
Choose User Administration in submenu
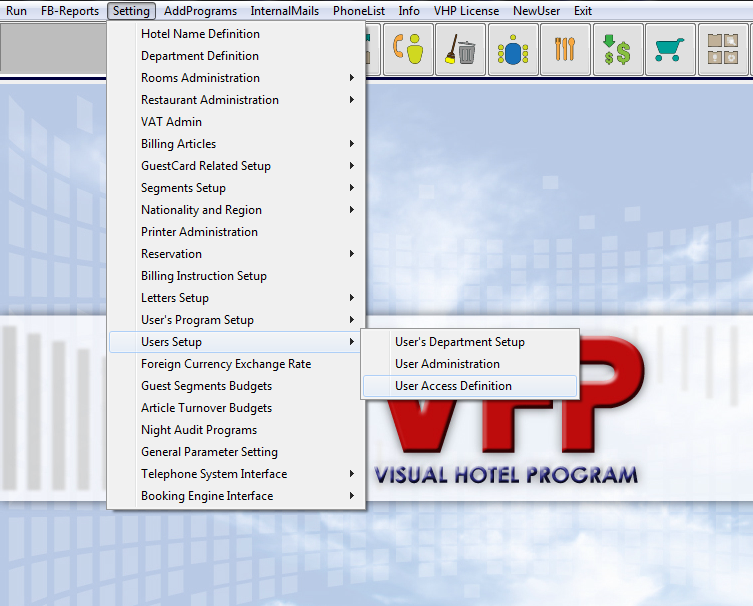coord(470,364)
